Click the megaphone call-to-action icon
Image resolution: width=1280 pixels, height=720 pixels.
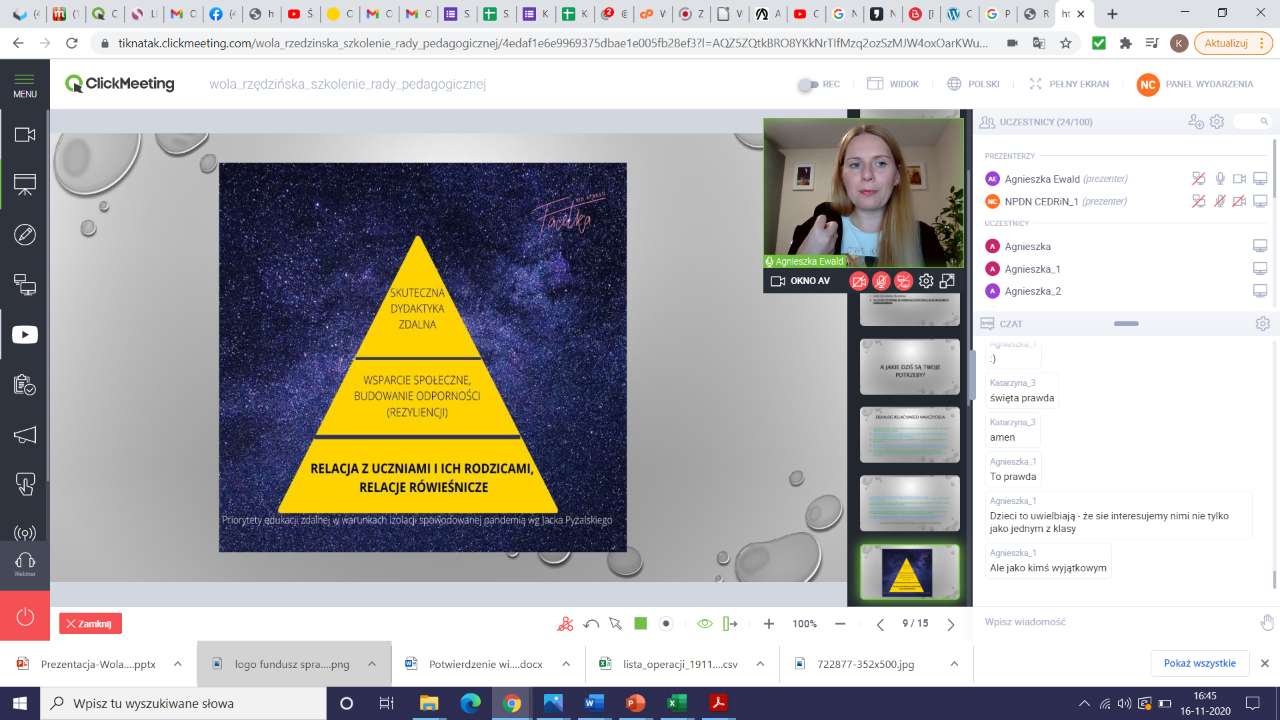(25, 435)
